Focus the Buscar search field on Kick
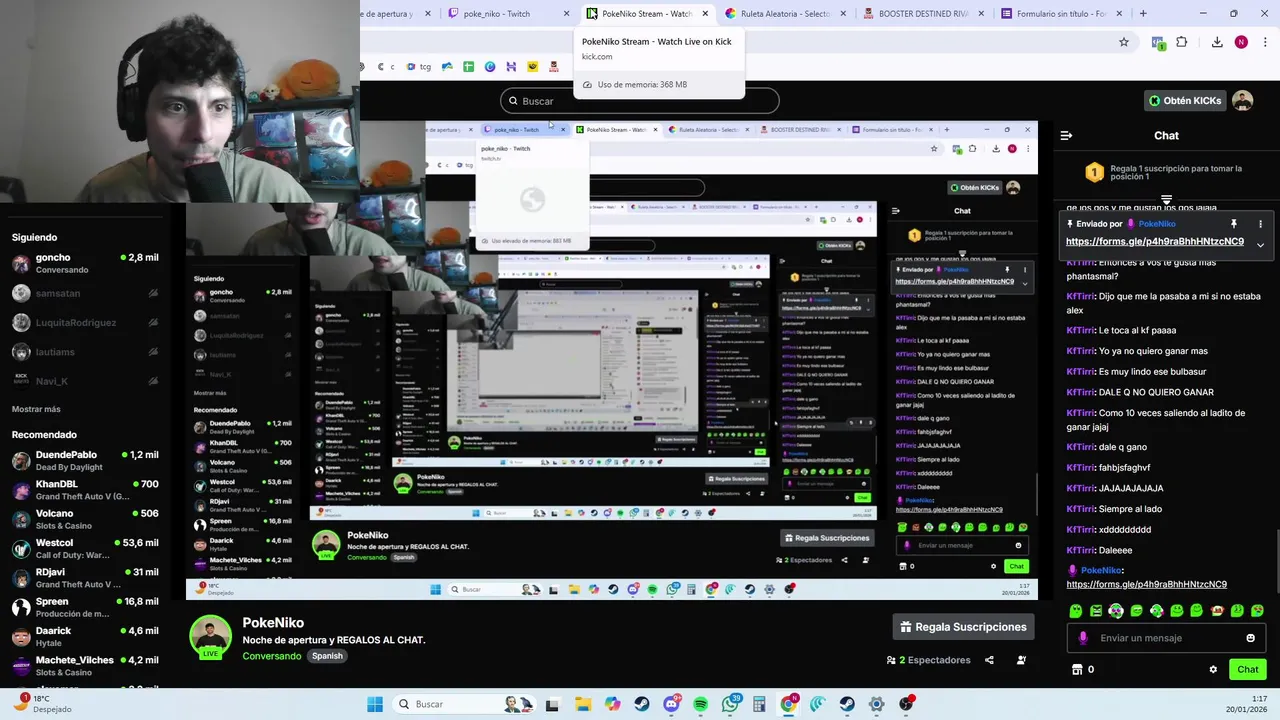 [640, 101]
